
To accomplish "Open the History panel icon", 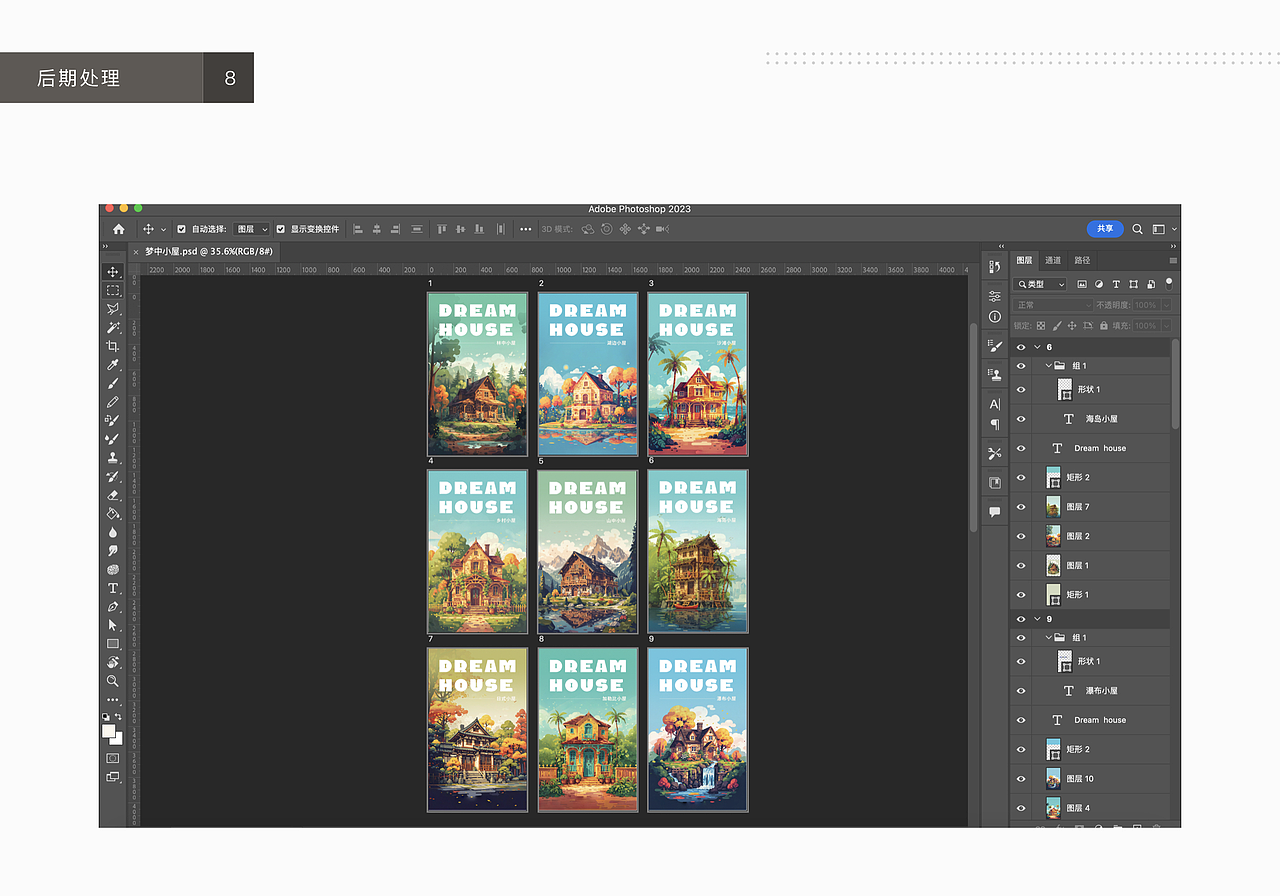I will [x=994, y=266].
